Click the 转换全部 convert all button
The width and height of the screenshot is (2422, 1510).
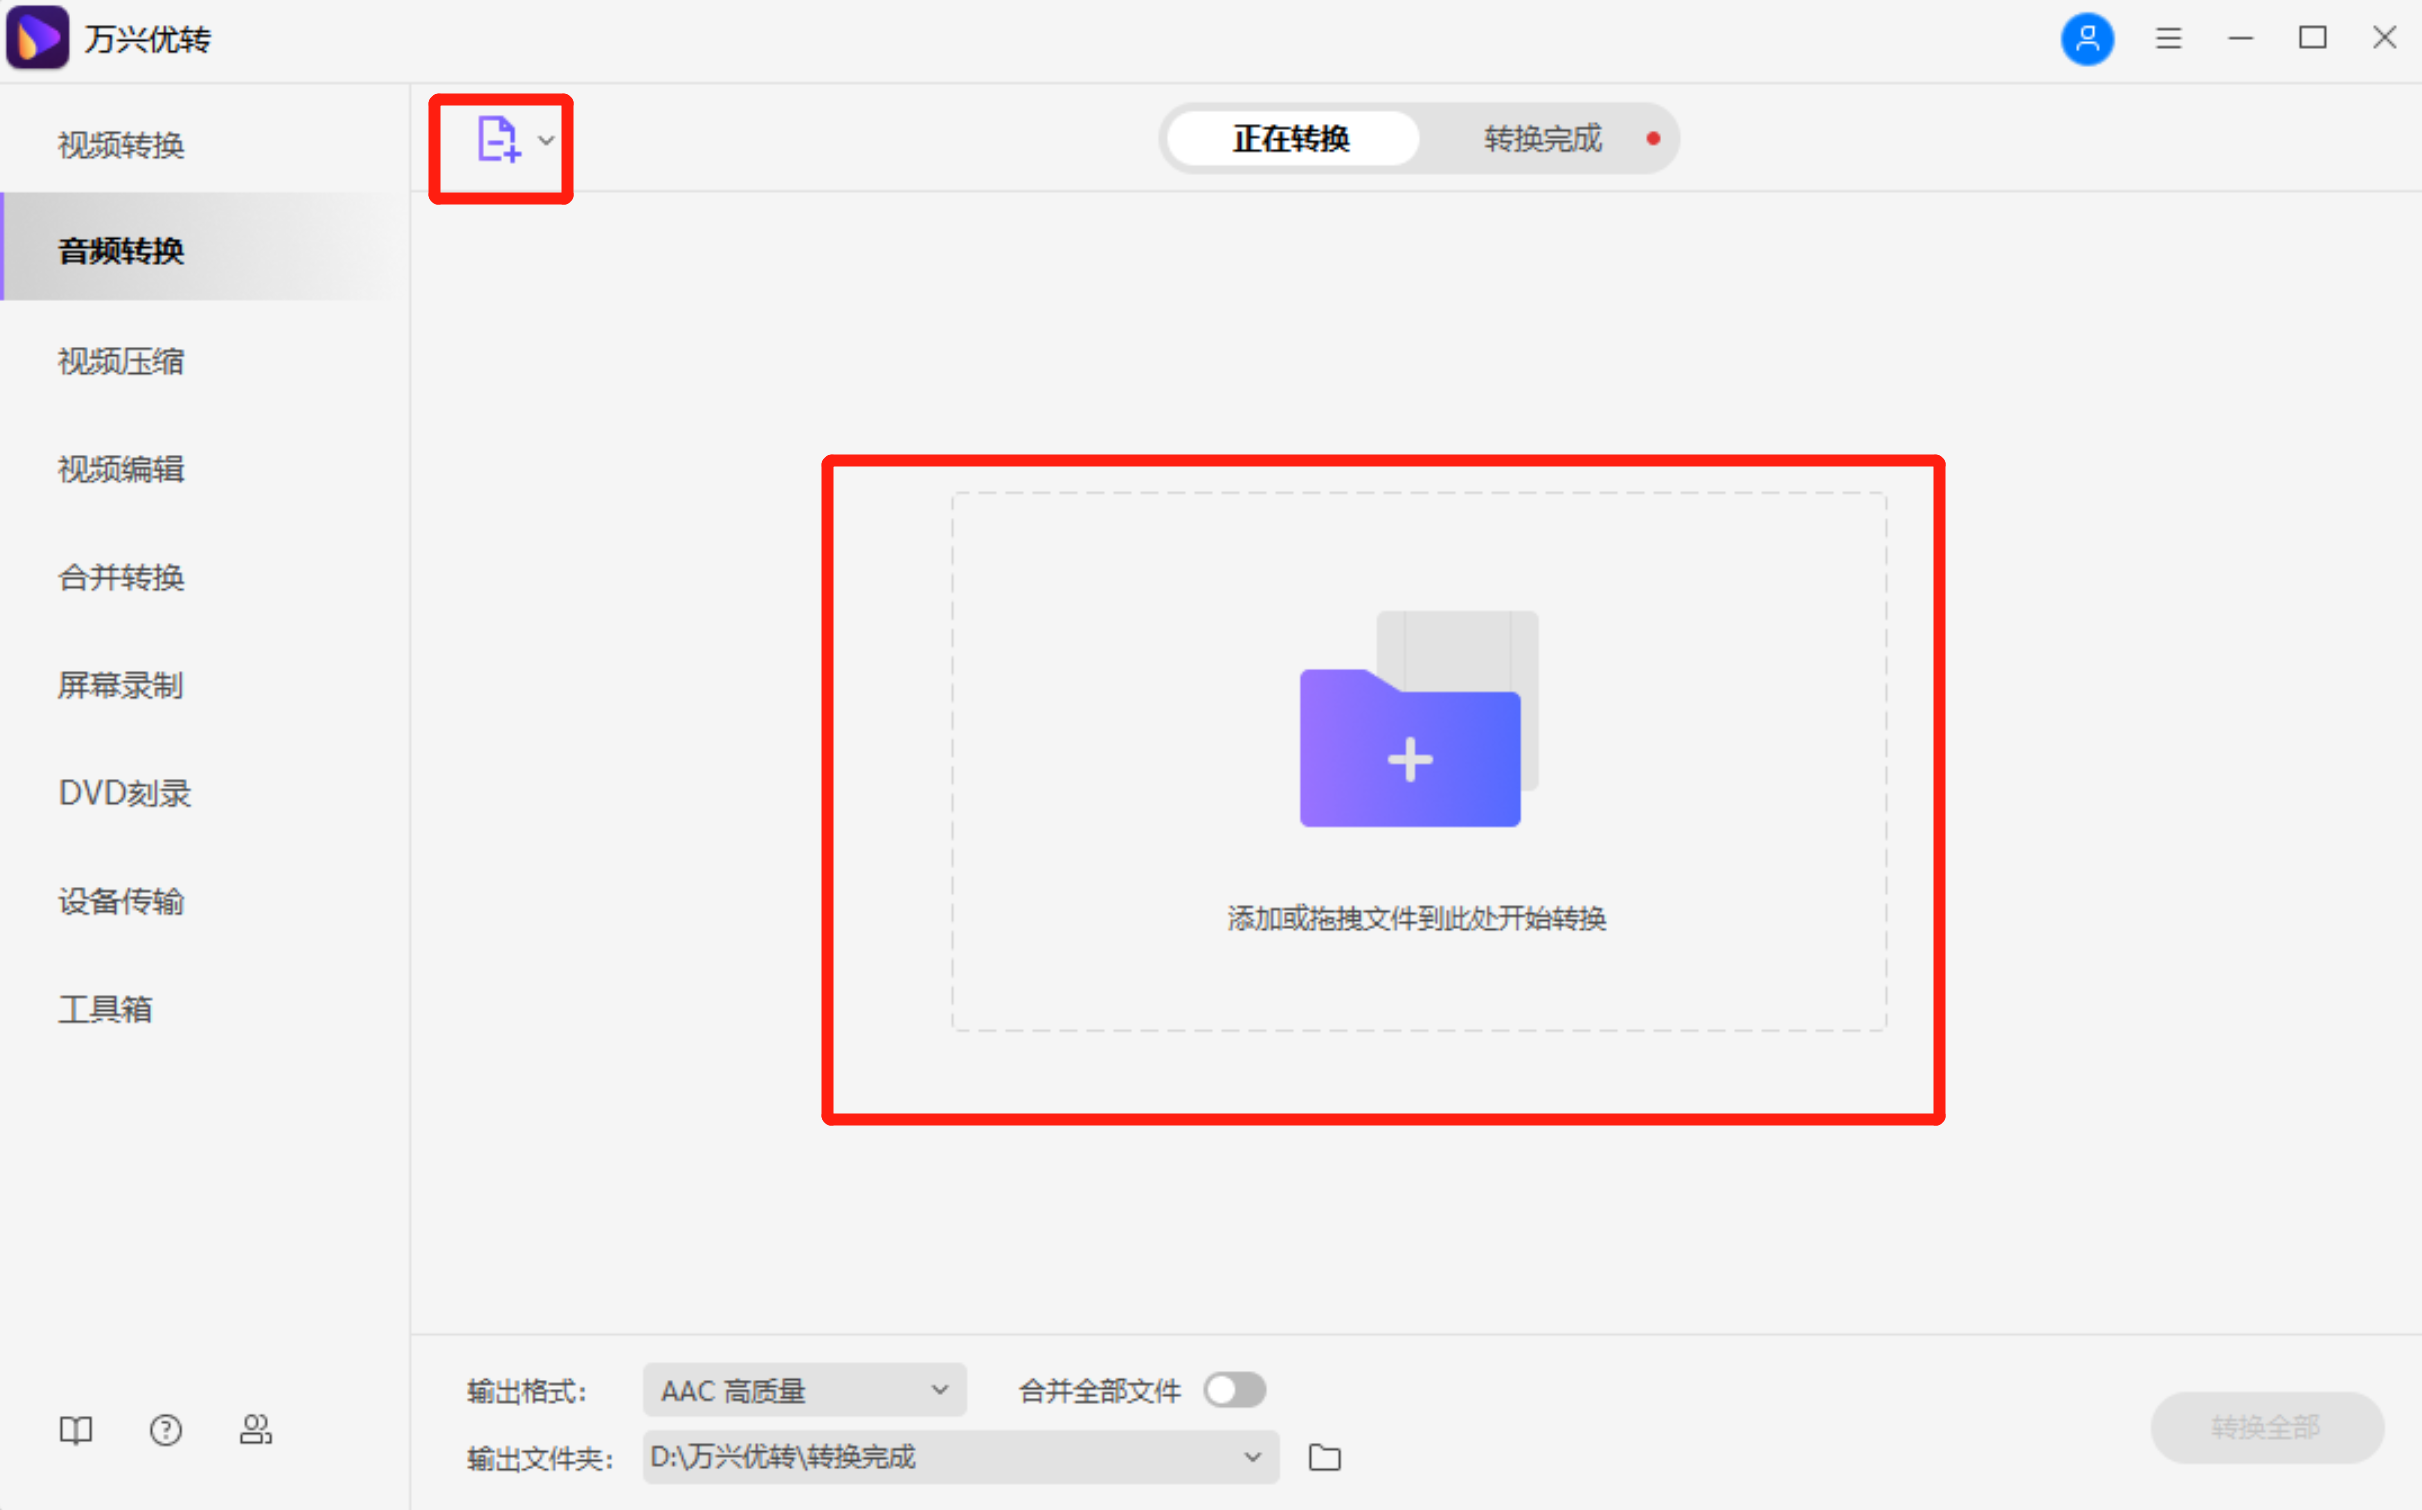pyautogui.click(x=2266, y=1427)
